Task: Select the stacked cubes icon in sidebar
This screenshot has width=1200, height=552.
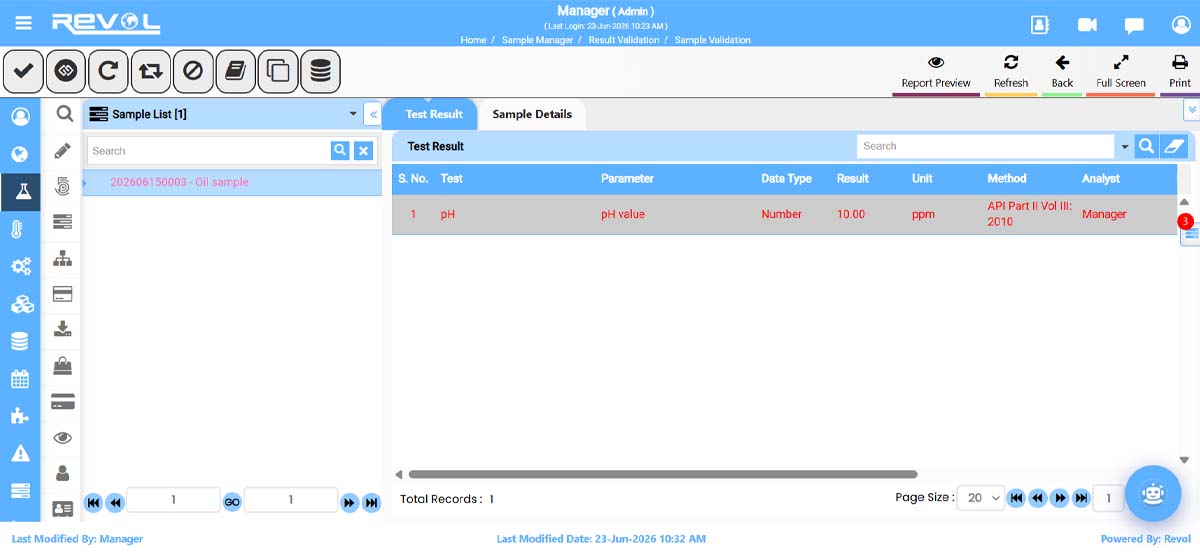Action: [20, 304]
